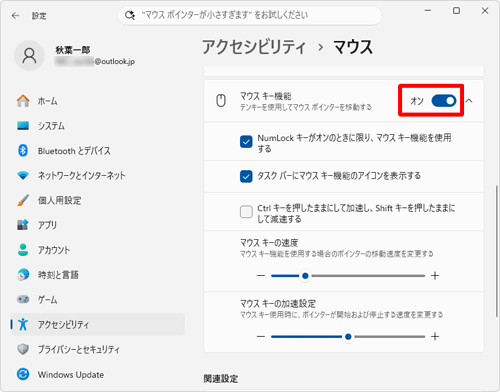Increase マウス キーの速度 with plus button

[435, 276]
